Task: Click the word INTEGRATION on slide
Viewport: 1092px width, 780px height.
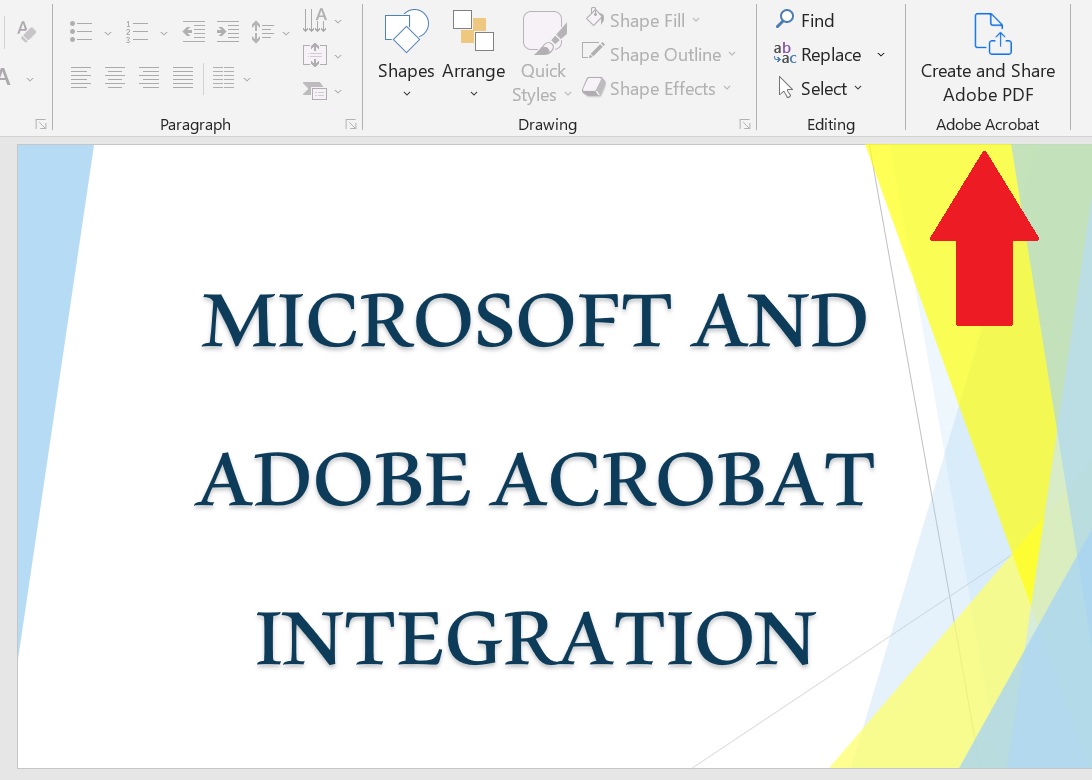Action: click(535, 639)
